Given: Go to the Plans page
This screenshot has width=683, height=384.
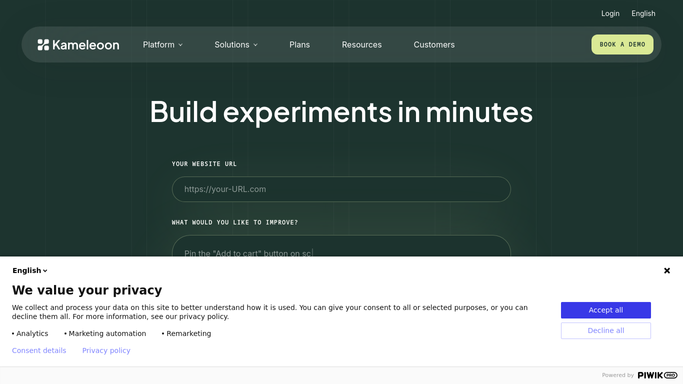Looking at the screenshot, I should [299, 44].
